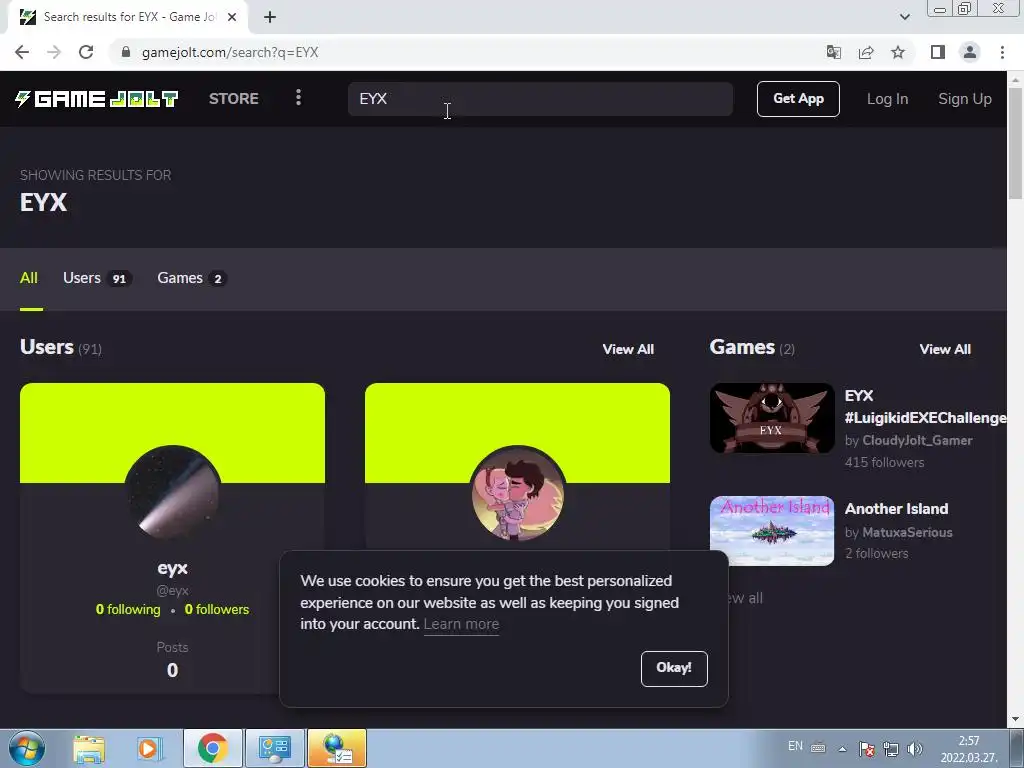The width and height of the screenshot is (1024, 768).
Task: Click the Chrome taskbar icon
Action: (x=212, y=748)
